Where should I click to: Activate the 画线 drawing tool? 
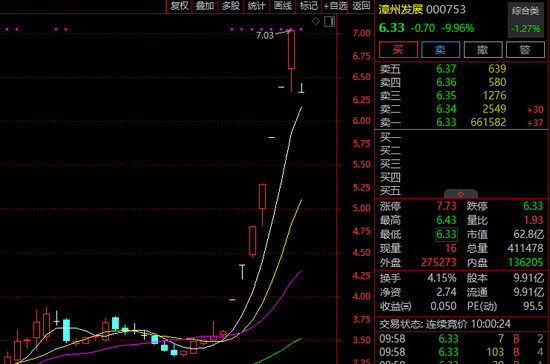pos(282,6)
